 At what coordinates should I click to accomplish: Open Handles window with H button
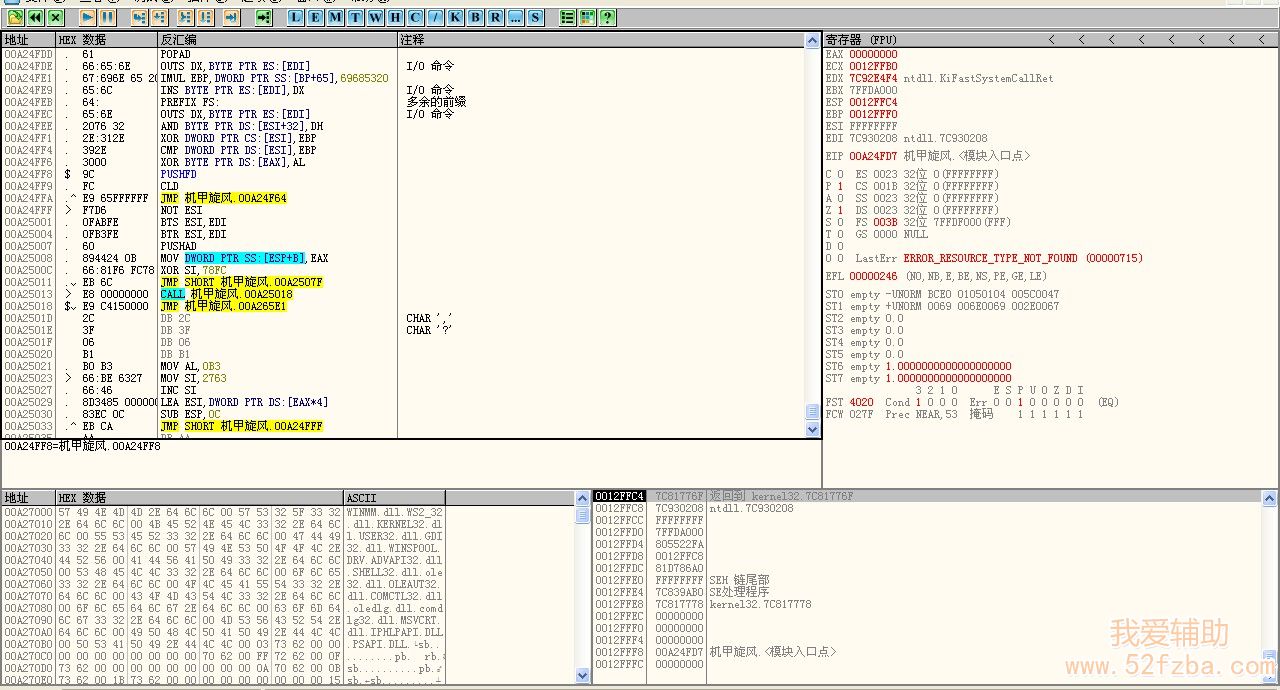(396, 17)
